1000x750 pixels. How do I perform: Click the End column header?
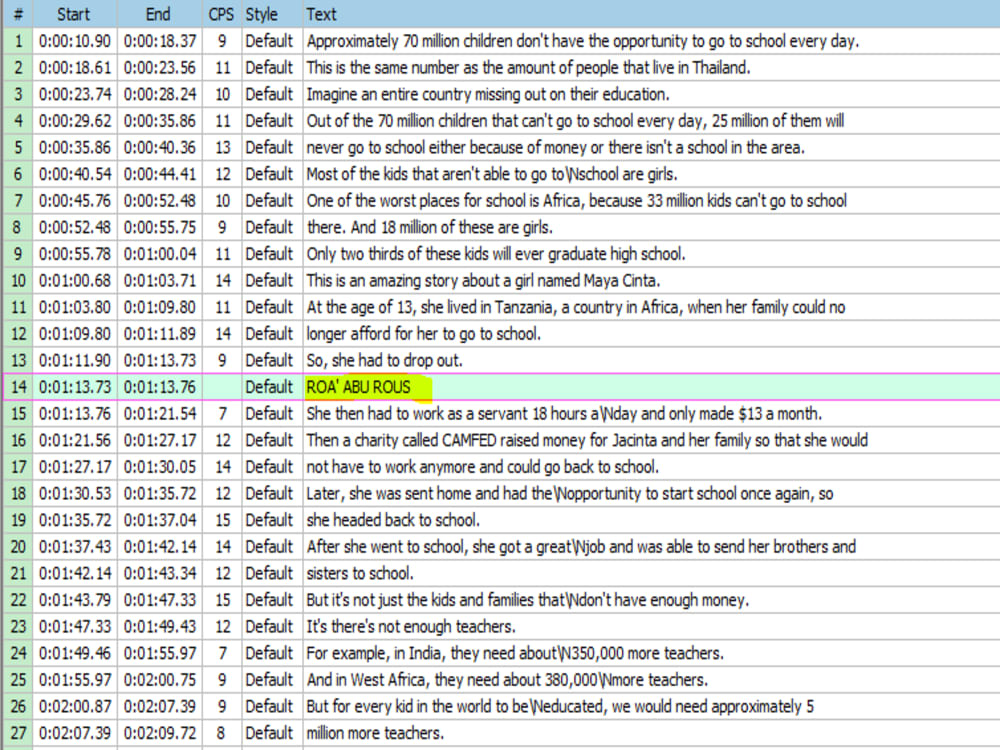pyautogui.click(x=159, y=14)
